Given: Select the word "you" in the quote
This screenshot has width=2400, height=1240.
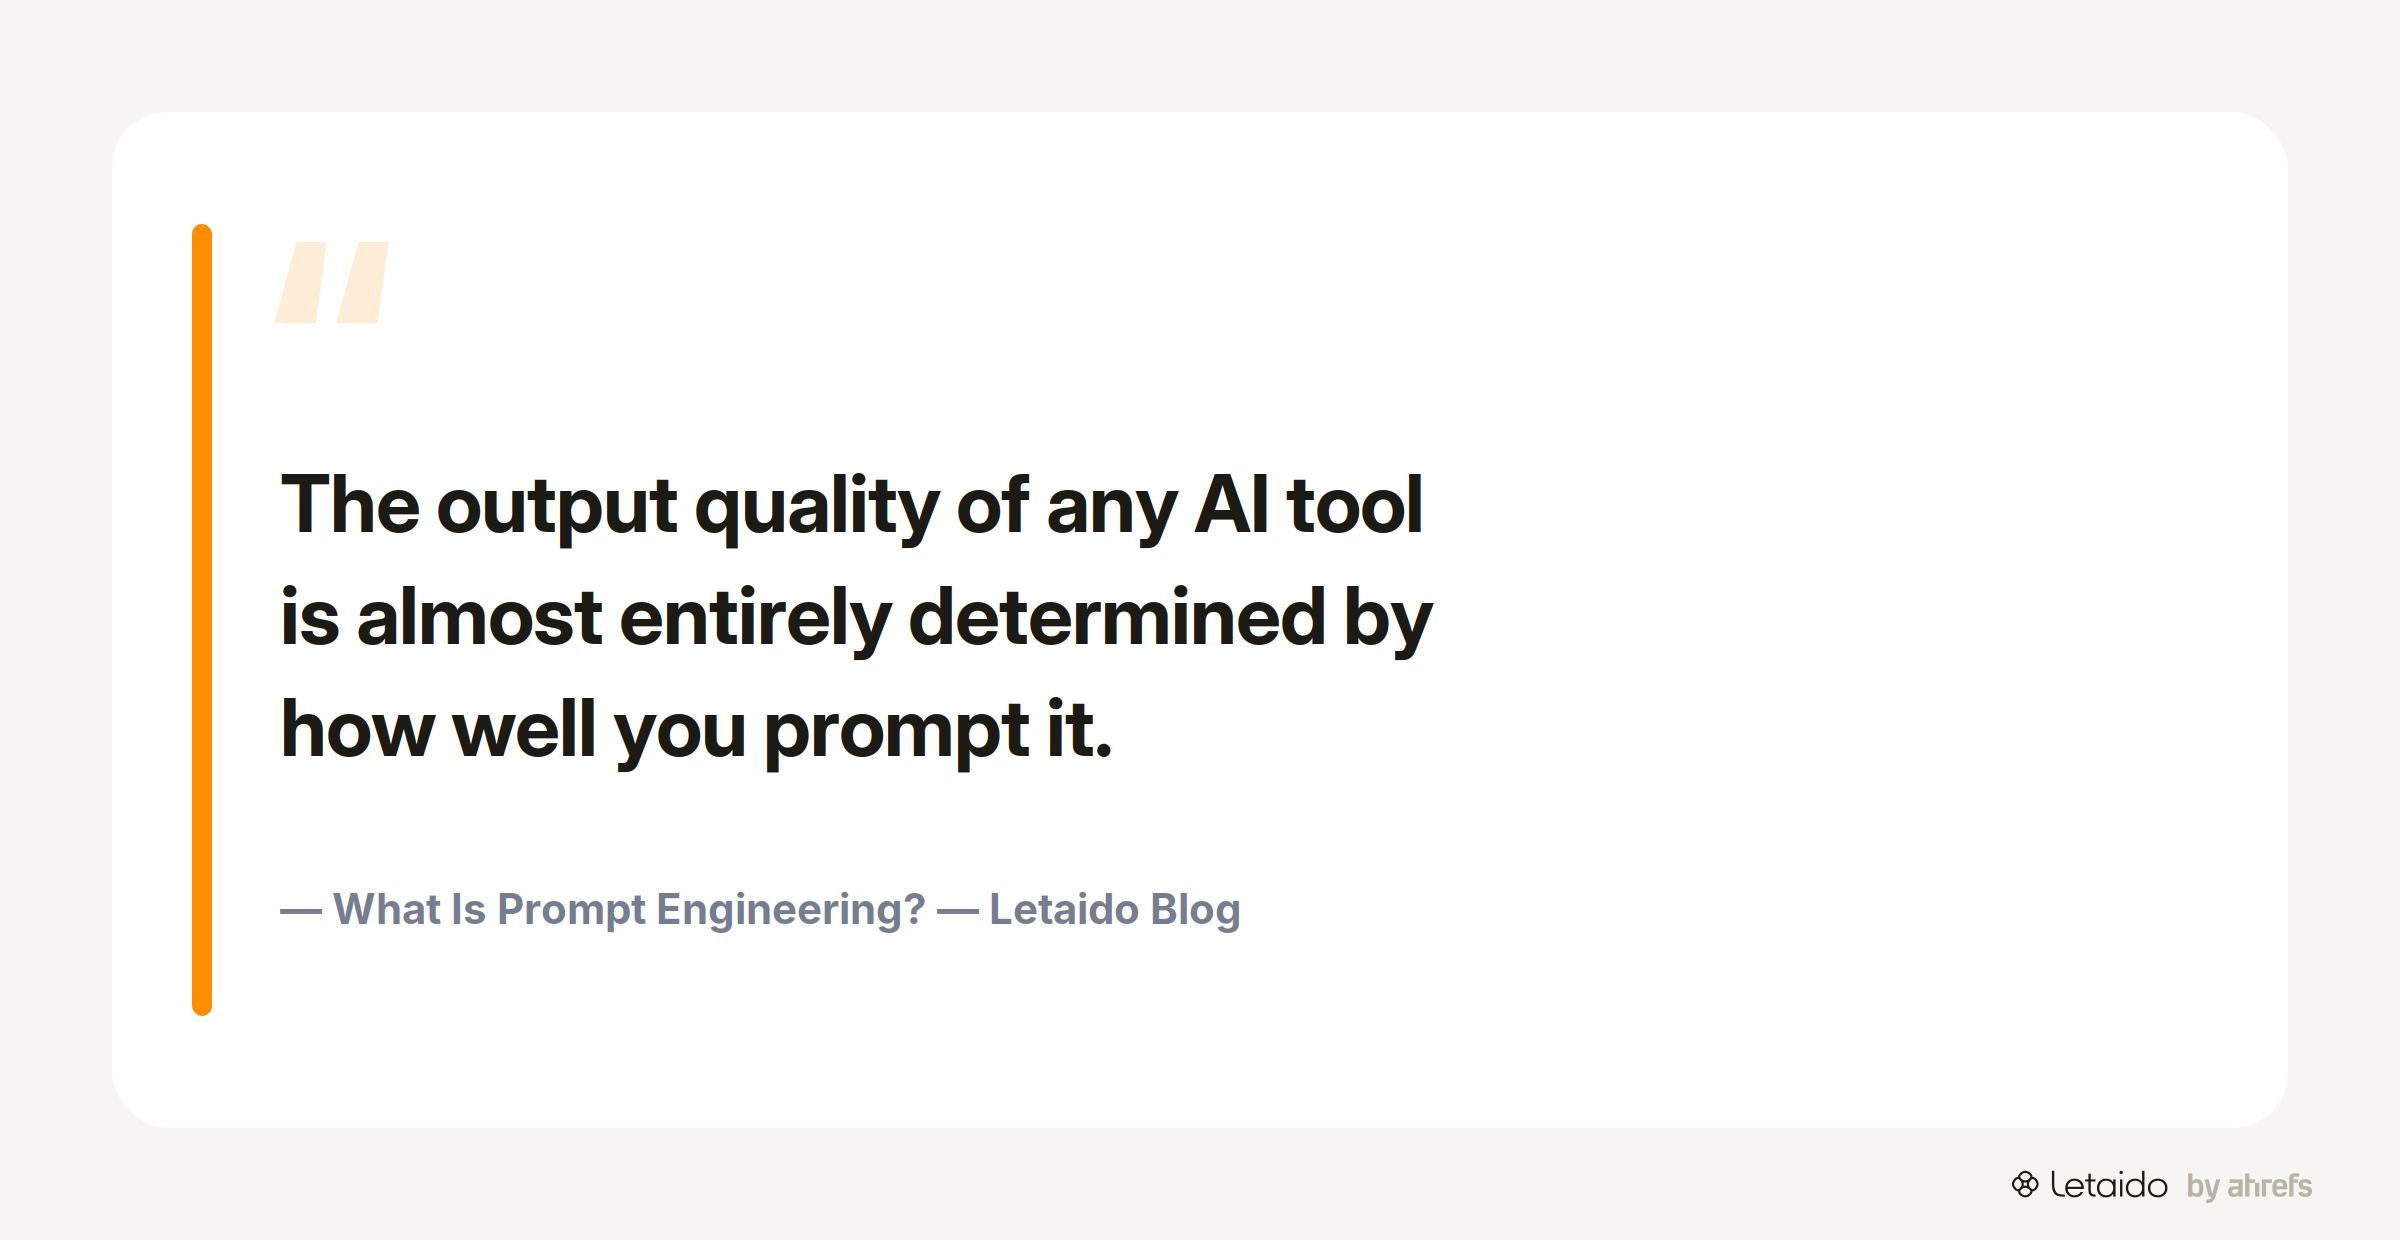Looking at the screenshot, I should pyautogui.click(x=680, y=734).
